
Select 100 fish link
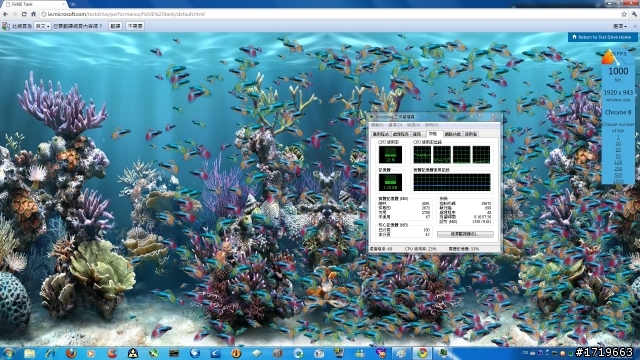click(618, 162)
